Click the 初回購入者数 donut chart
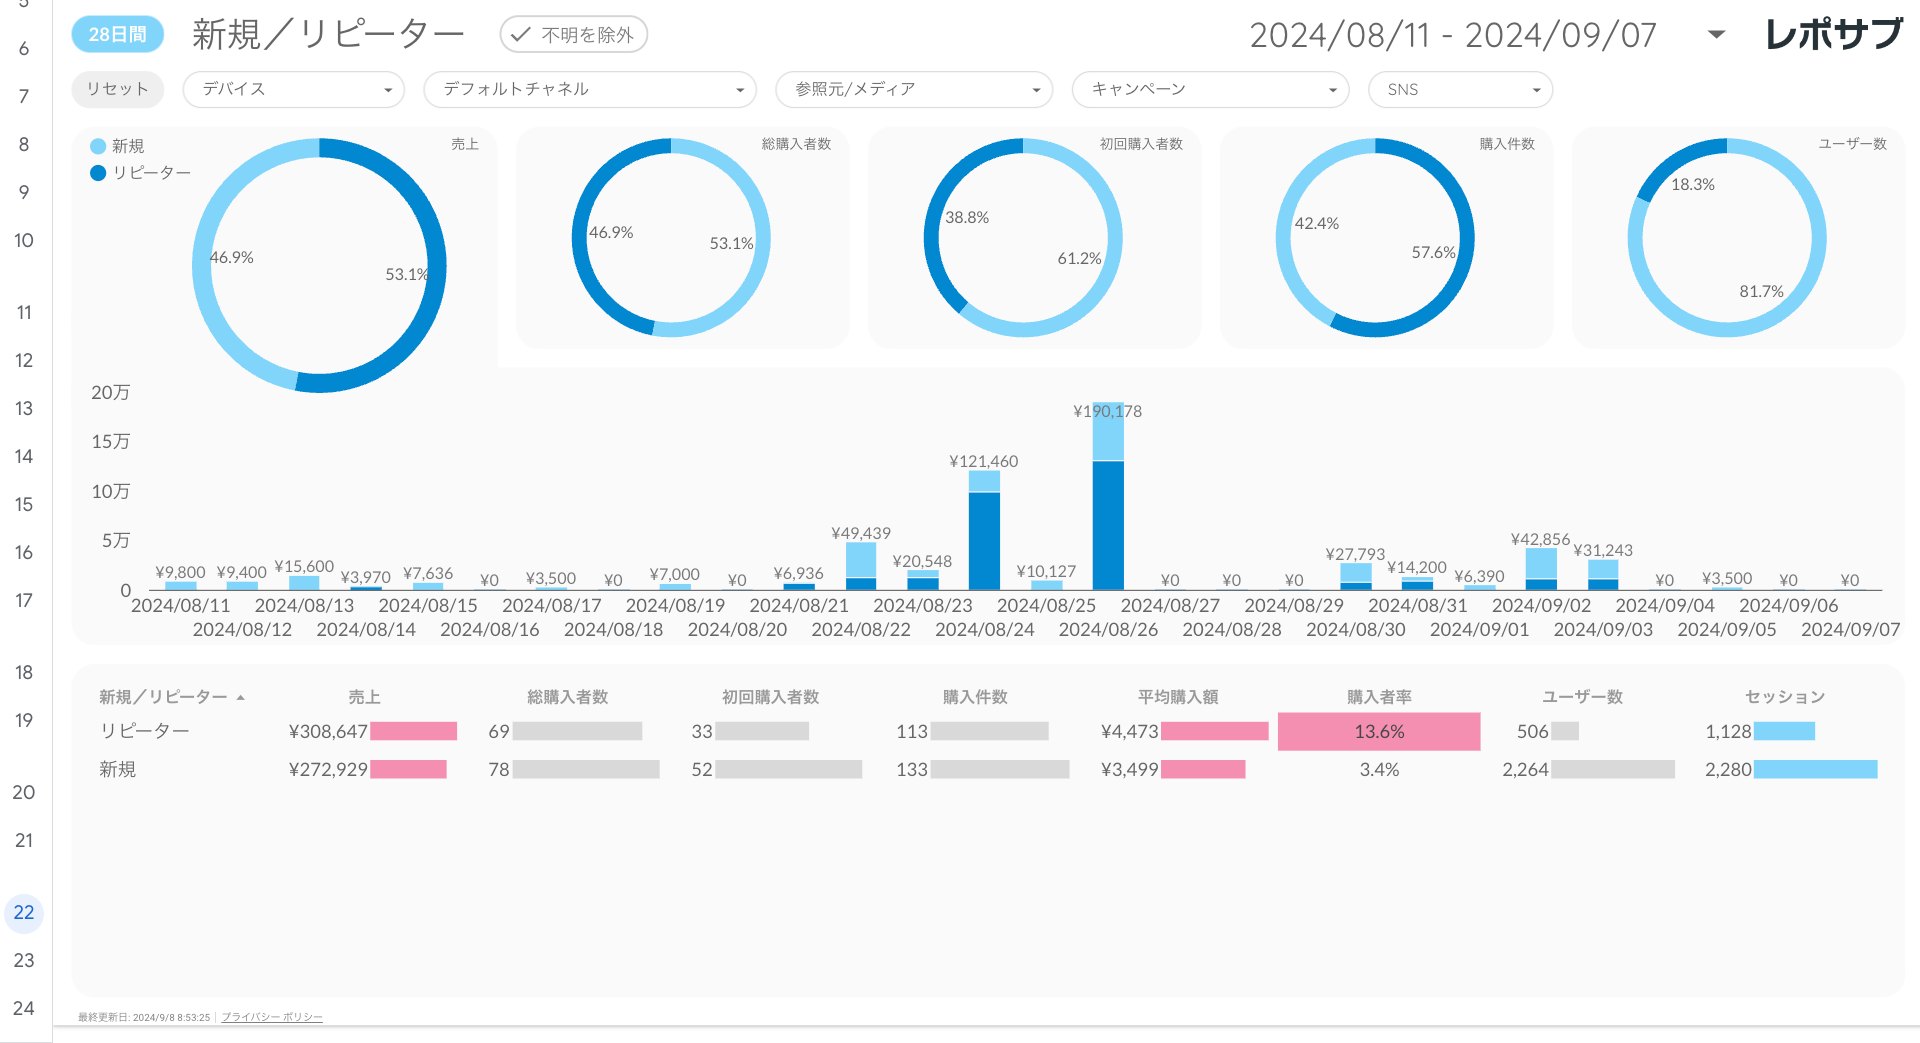 click(x=1022, y=238)
